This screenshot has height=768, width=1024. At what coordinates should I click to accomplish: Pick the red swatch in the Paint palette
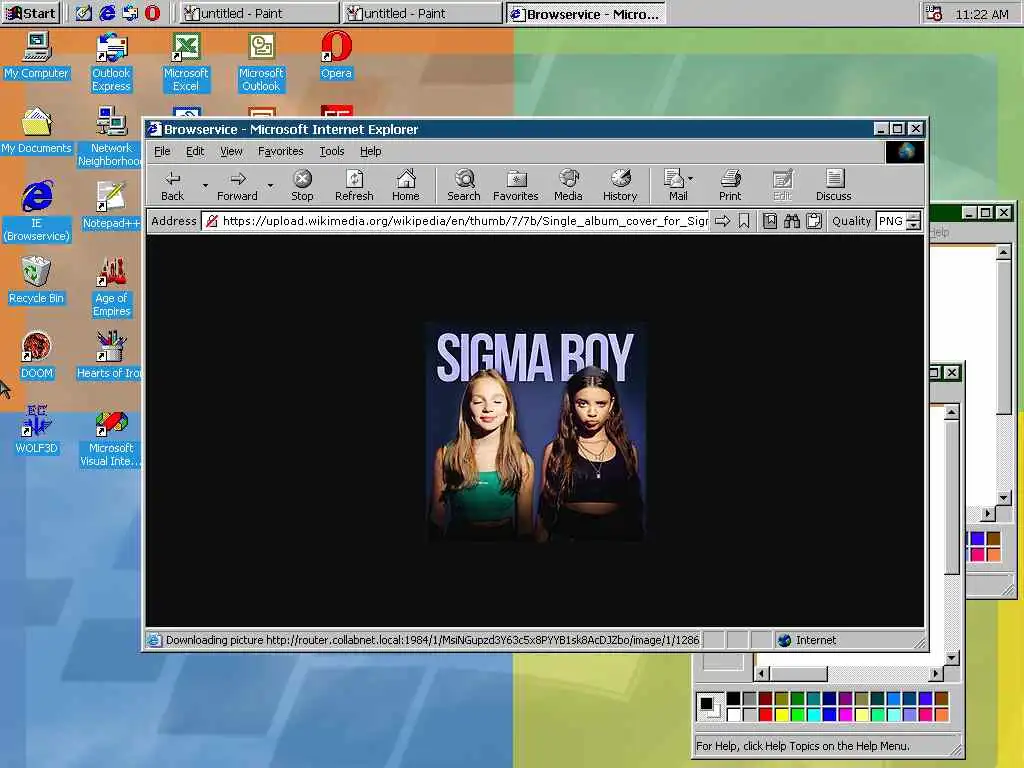click(x=765, y=714)
